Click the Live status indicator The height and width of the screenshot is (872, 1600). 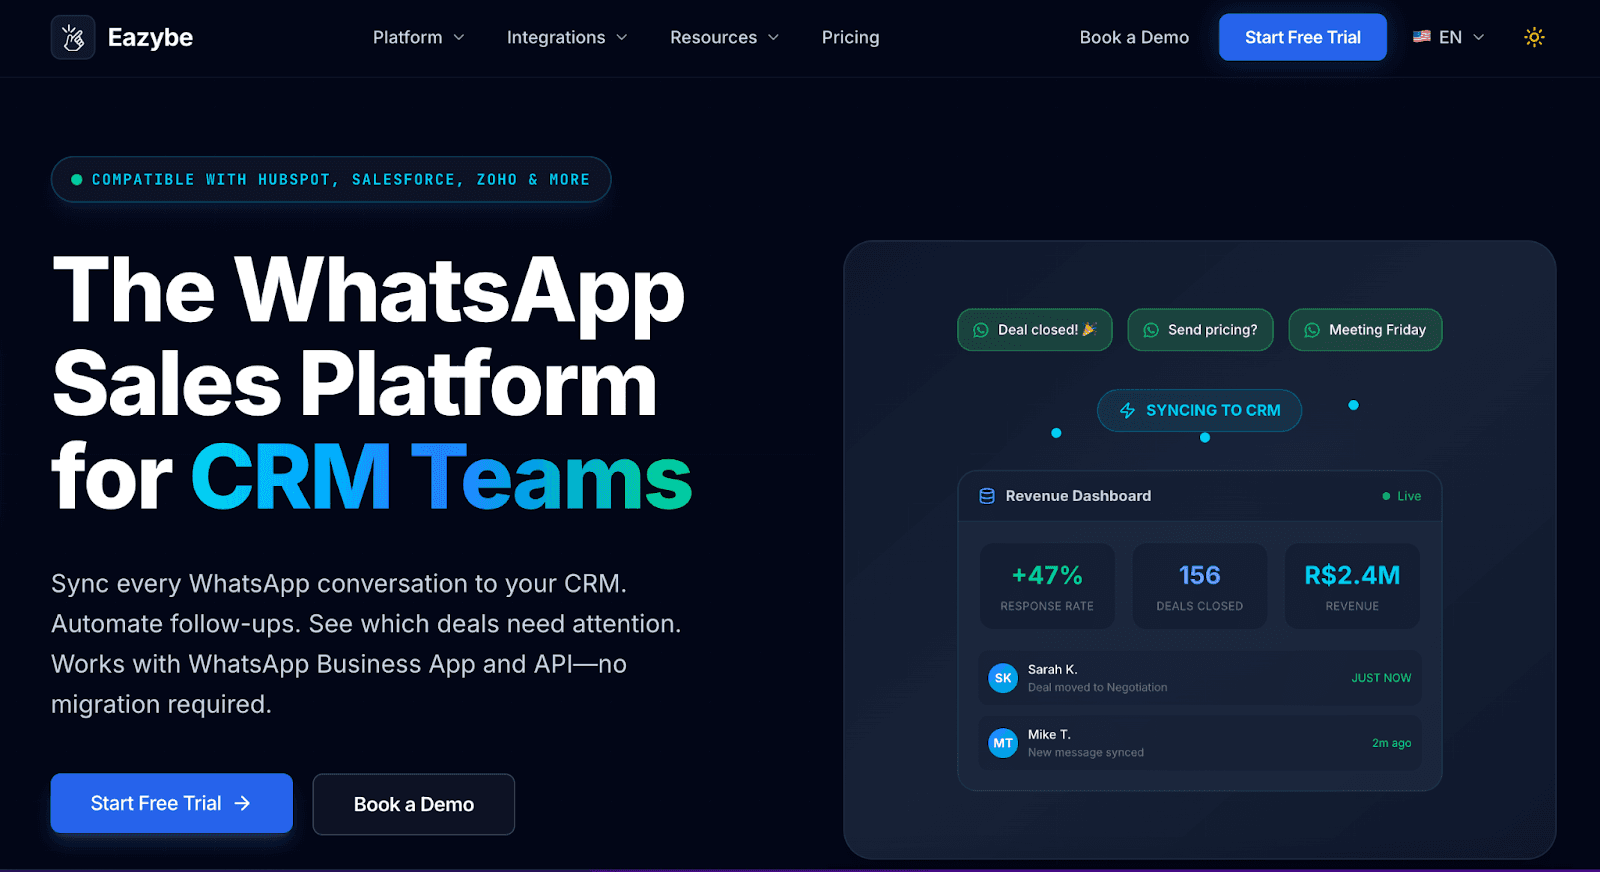1401,496
